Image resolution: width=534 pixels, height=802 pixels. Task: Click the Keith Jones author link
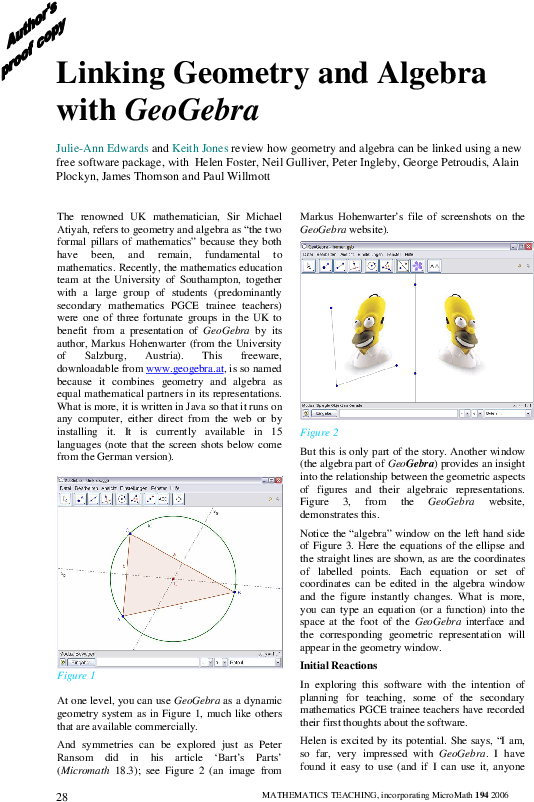click(200, 148)
